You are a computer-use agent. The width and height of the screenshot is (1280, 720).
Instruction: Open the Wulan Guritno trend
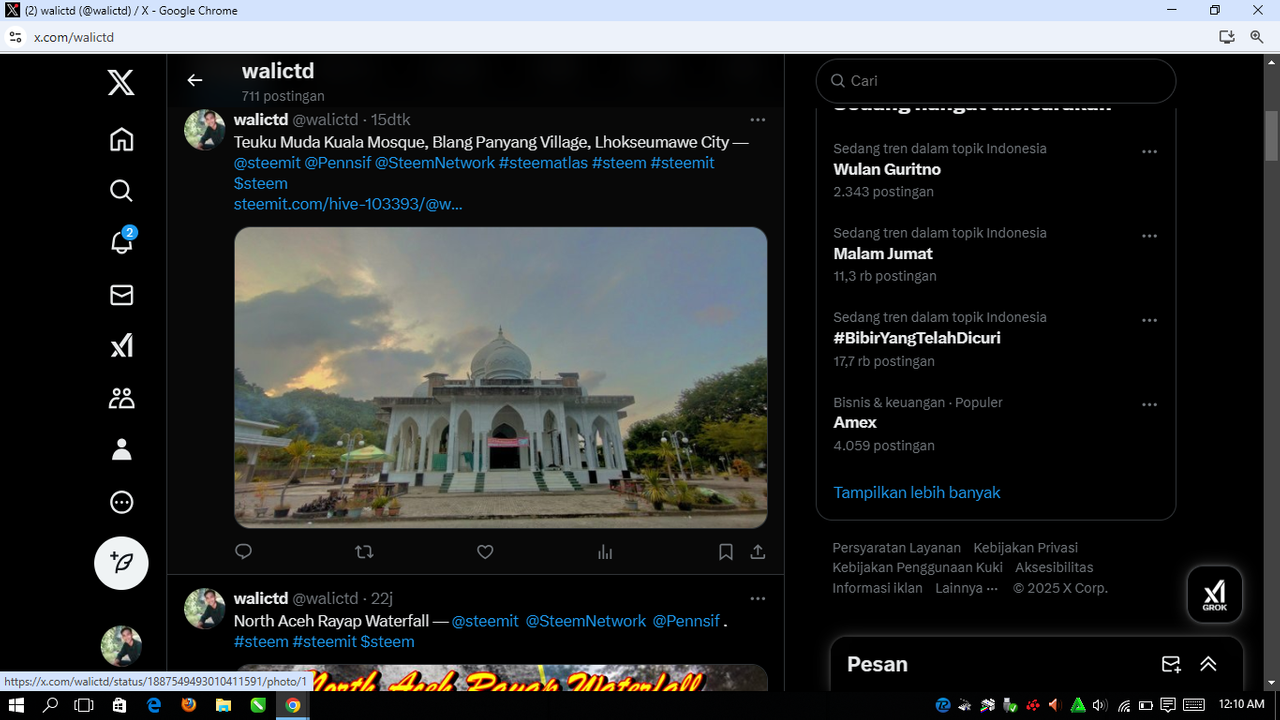pyautogui.click(x=887, y=170)
